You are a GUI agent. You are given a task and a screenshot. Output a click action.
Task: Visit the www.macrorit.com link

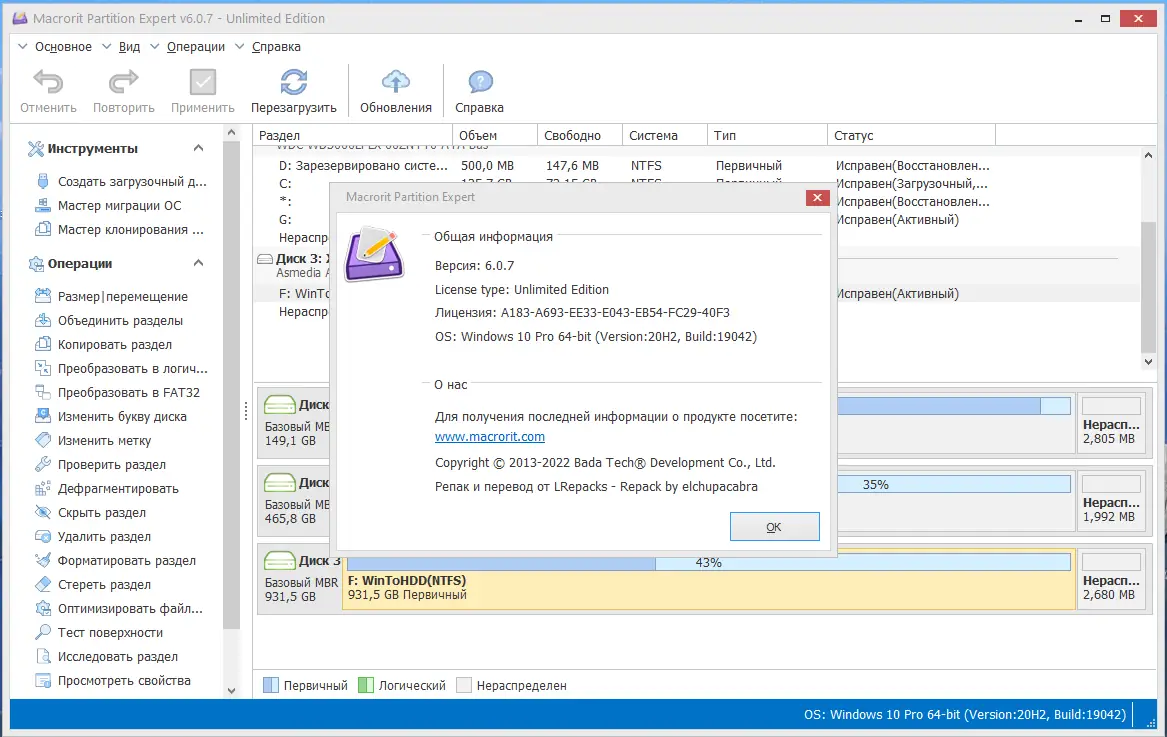490,437
